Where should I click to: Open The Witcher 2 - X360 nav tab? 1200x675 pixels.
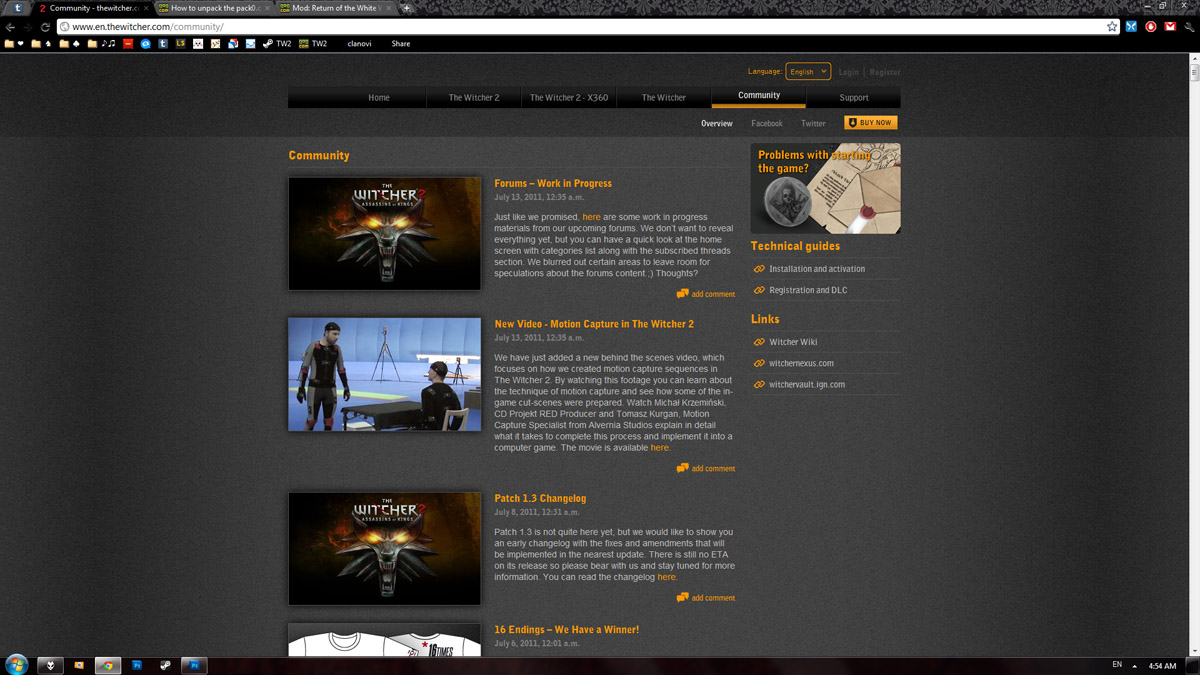pyautogui.click(x=569, y=97)
